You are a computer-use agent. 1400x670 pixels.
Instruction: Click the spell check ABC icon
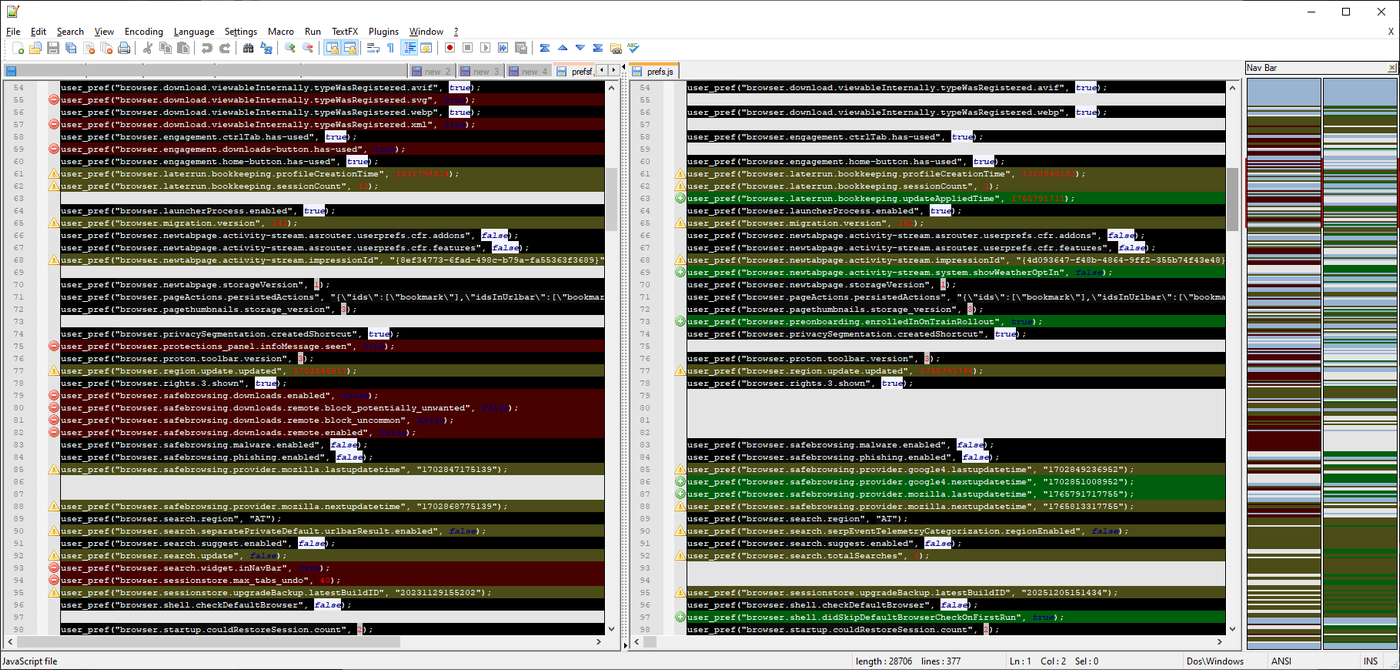pyautogui.click(x=633, y=48)
